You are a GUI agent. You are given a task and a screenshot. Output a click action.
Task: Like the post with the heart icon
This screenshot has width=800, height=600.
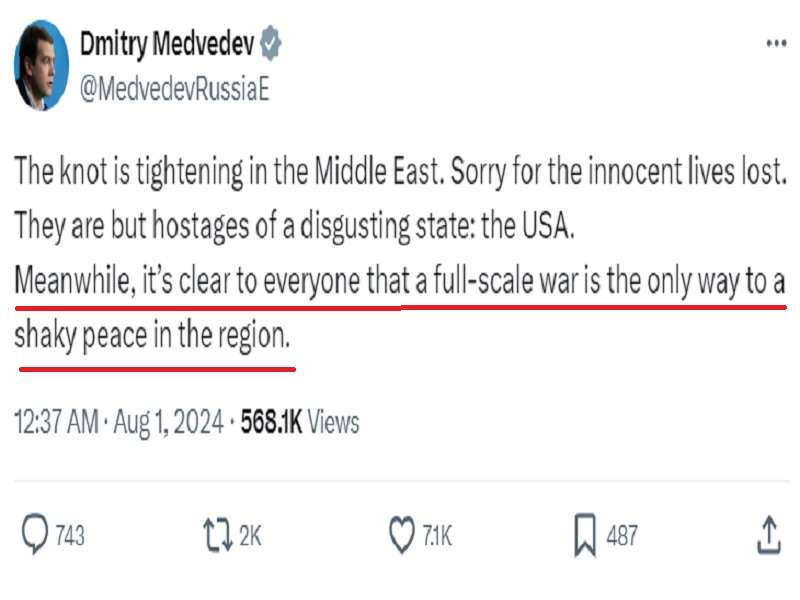(x=401, y=534)
